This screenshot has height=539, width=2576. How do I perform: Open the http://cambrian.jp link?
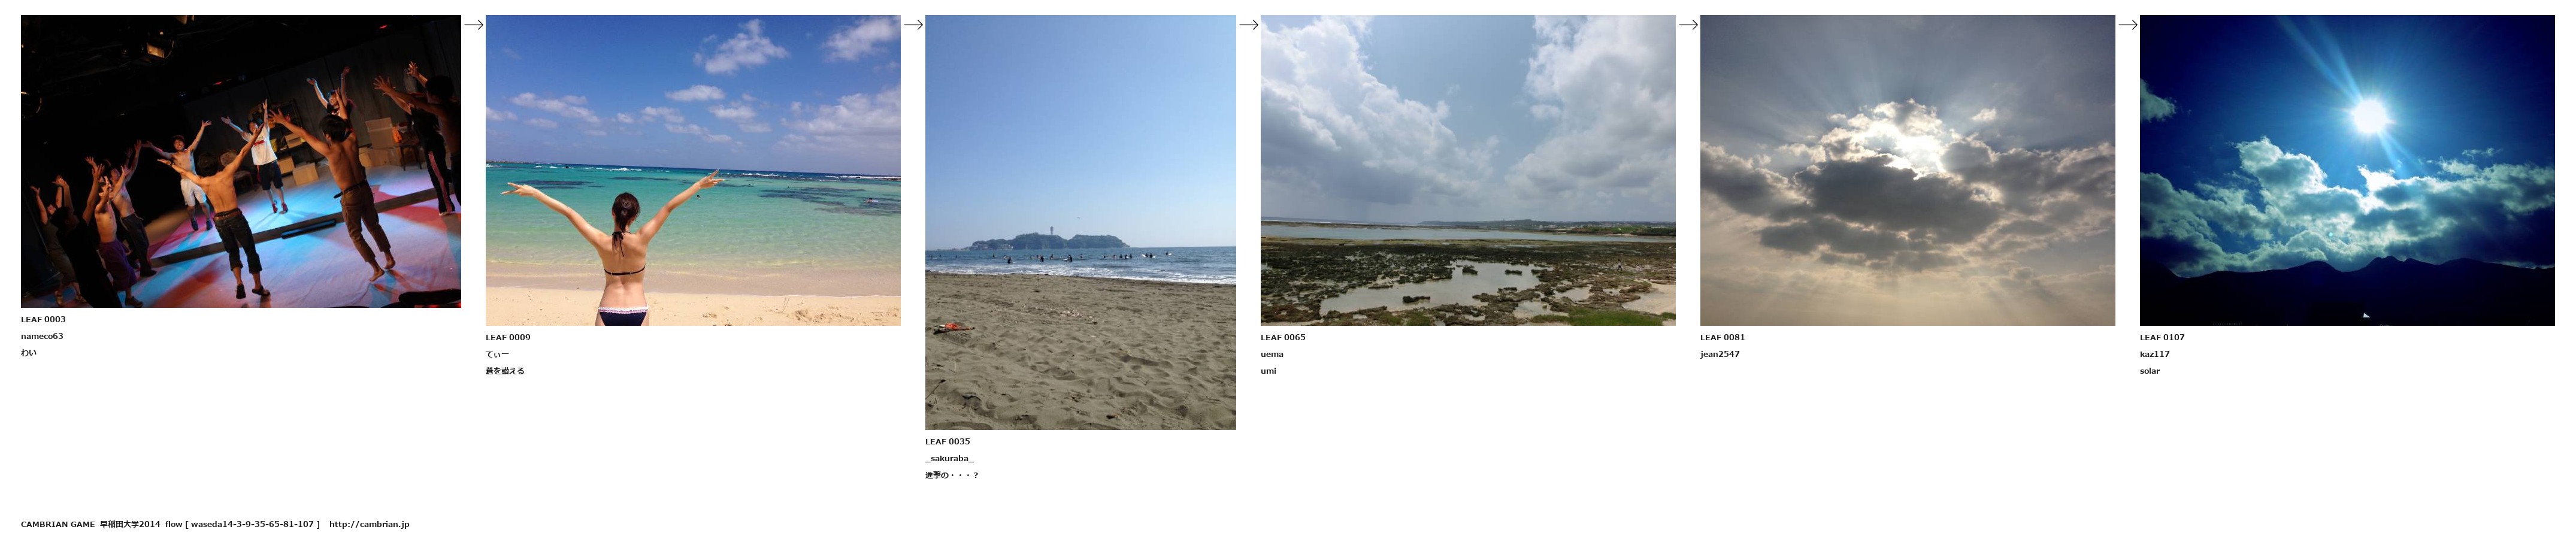point(369,524)
